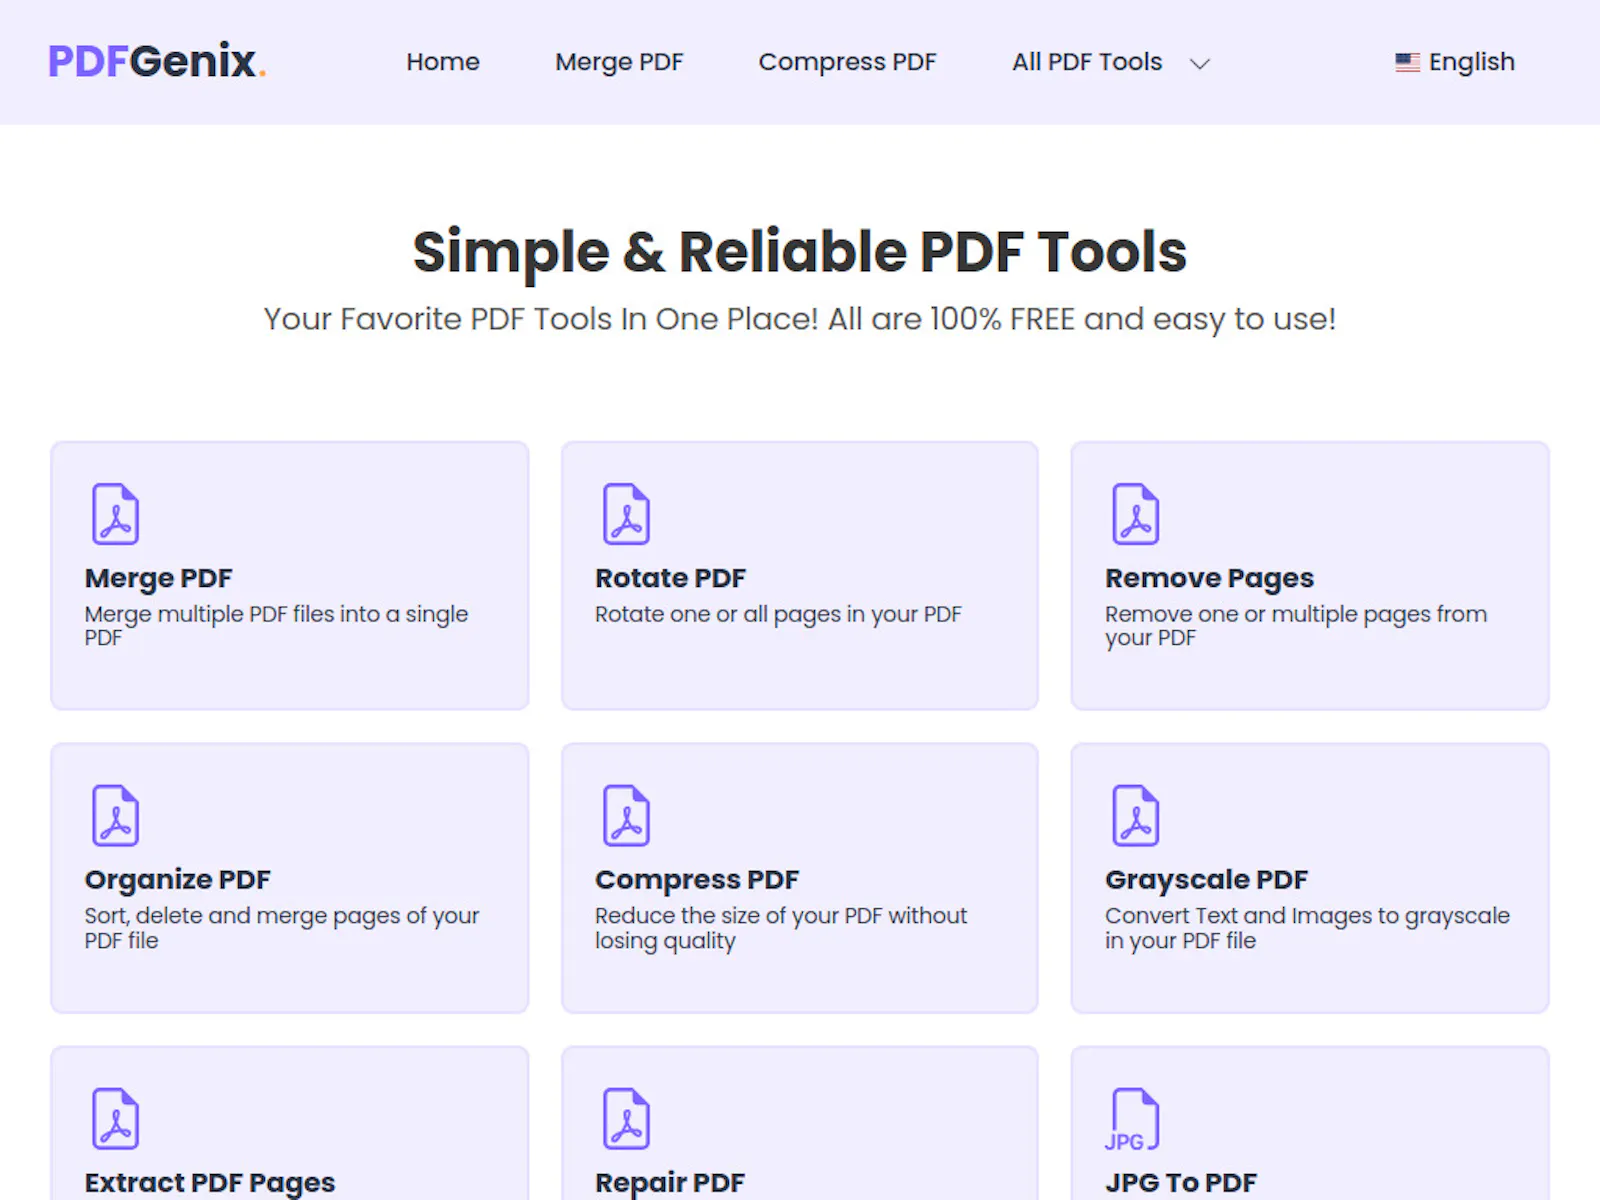Open the Remove Pages card title
This screenshot has height=1200, width=1600.
1209,578
